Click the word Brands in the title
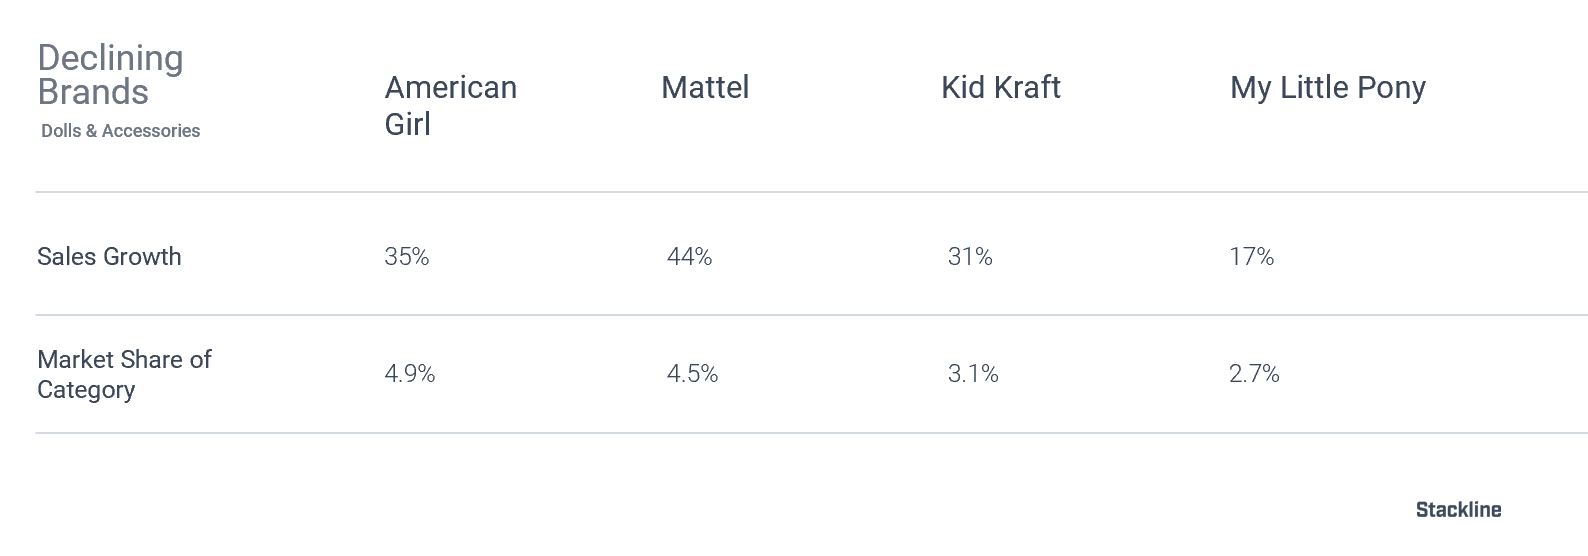Viewport: 1588px width, 556px height. click(x=93, y=92)
